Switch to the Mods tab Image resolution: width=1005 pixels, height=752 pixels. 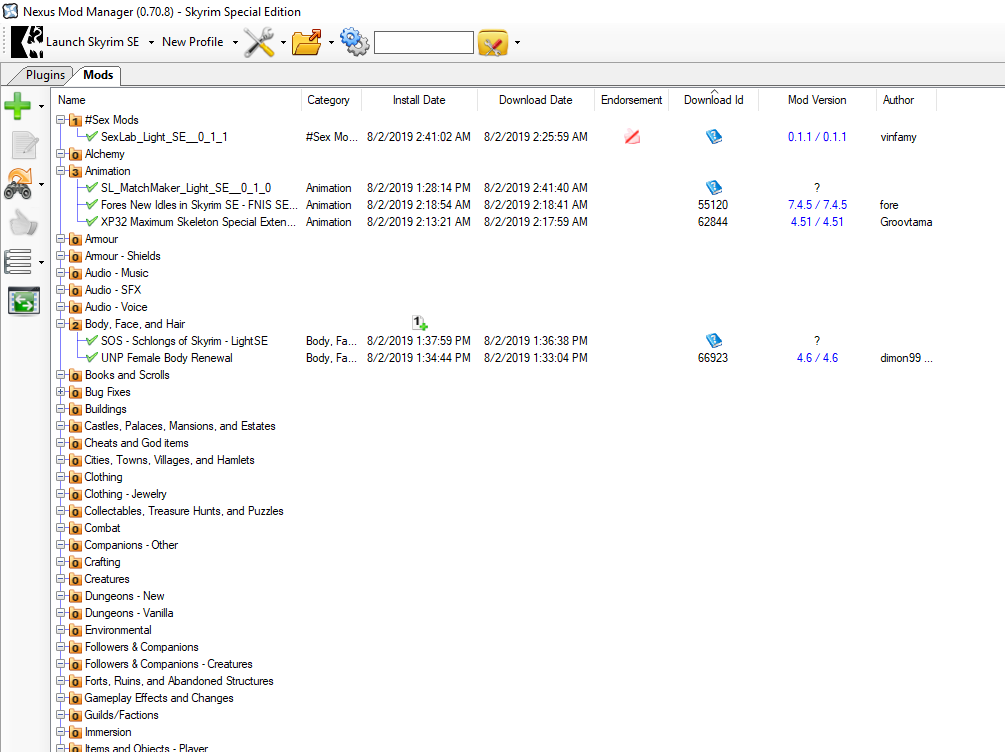coord(98,75)
